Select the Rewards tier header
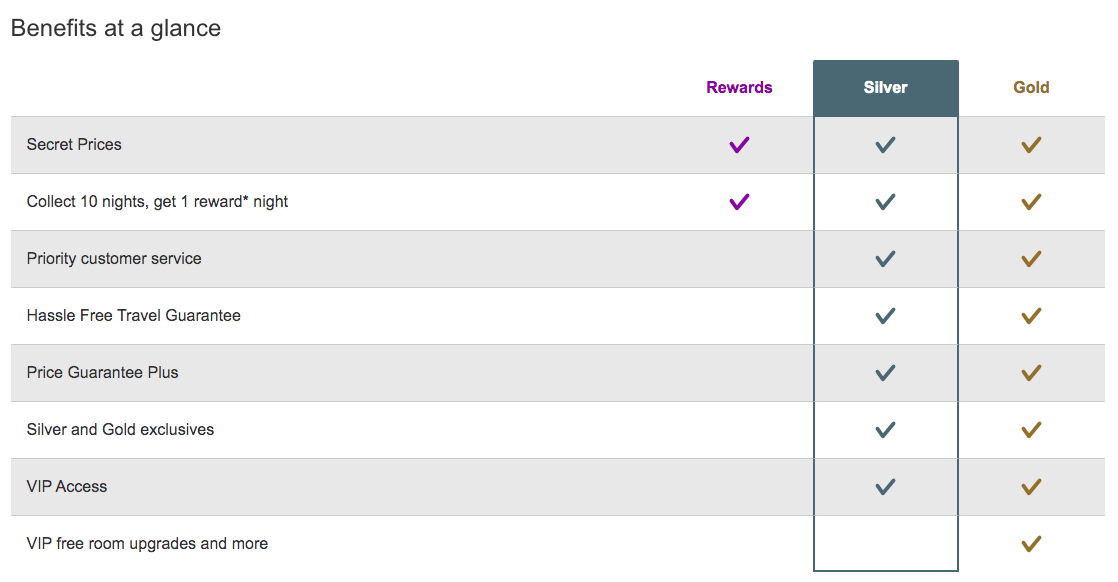Viewport: 1118px width, 582px height. 739,88
